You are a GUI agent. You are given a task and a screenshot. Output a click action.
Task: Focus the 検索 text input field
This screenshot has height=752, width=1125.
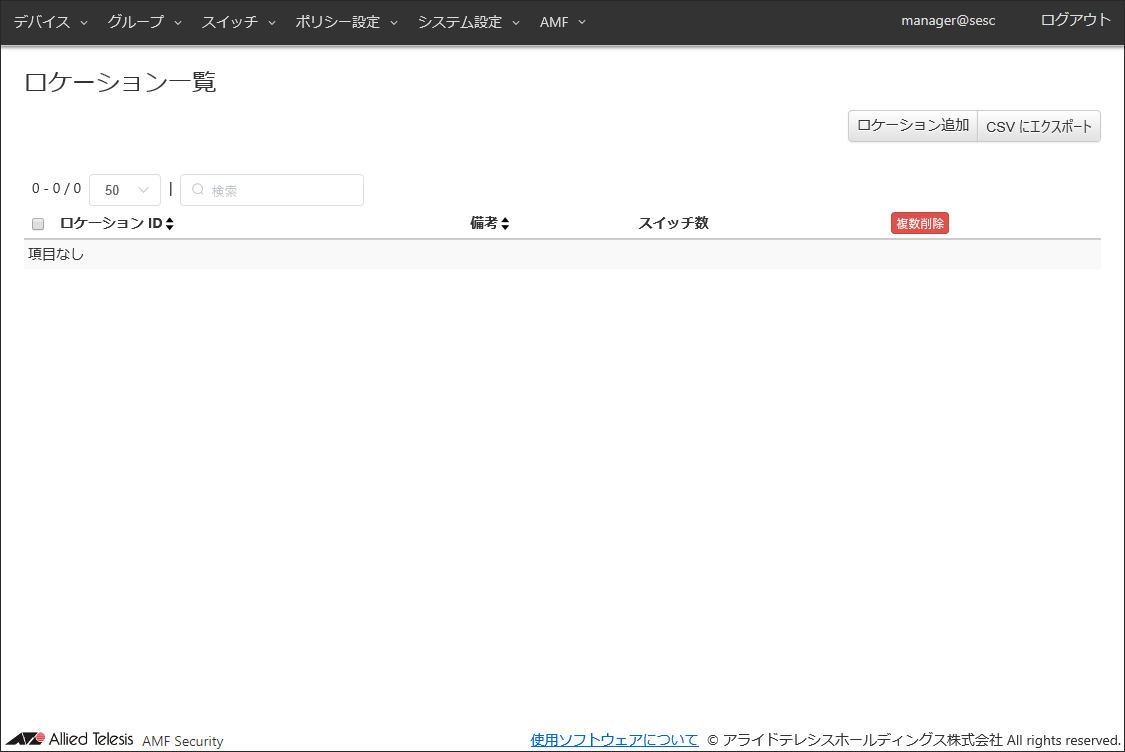tap(280, 190)
